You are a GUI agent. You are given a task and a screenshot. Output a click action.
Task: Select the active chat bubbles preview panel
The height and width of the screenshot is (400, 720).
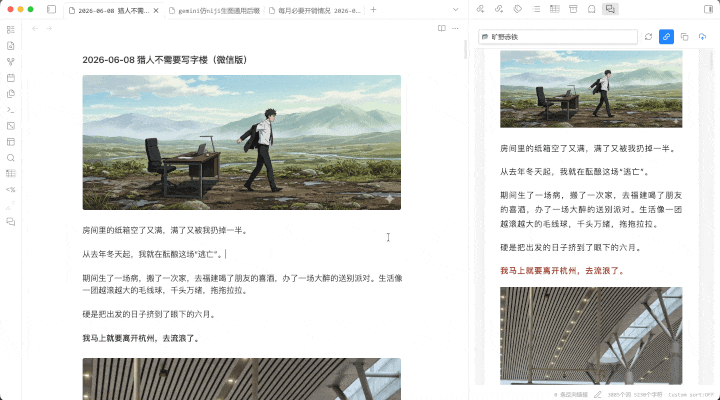pos(610,9)
